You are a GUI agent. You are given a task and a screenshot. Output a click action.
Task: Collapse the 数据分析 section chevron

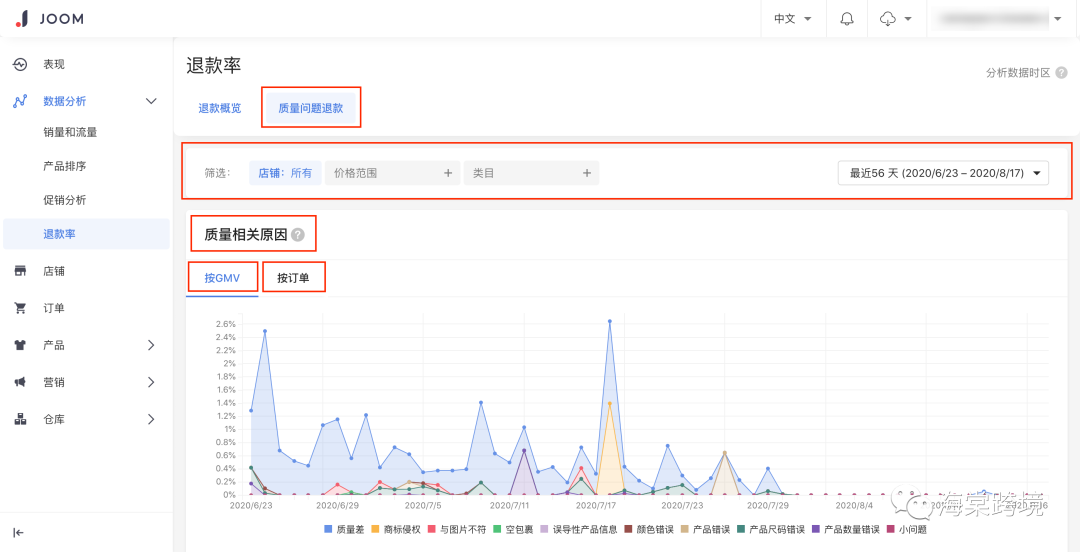click(152, 101)
